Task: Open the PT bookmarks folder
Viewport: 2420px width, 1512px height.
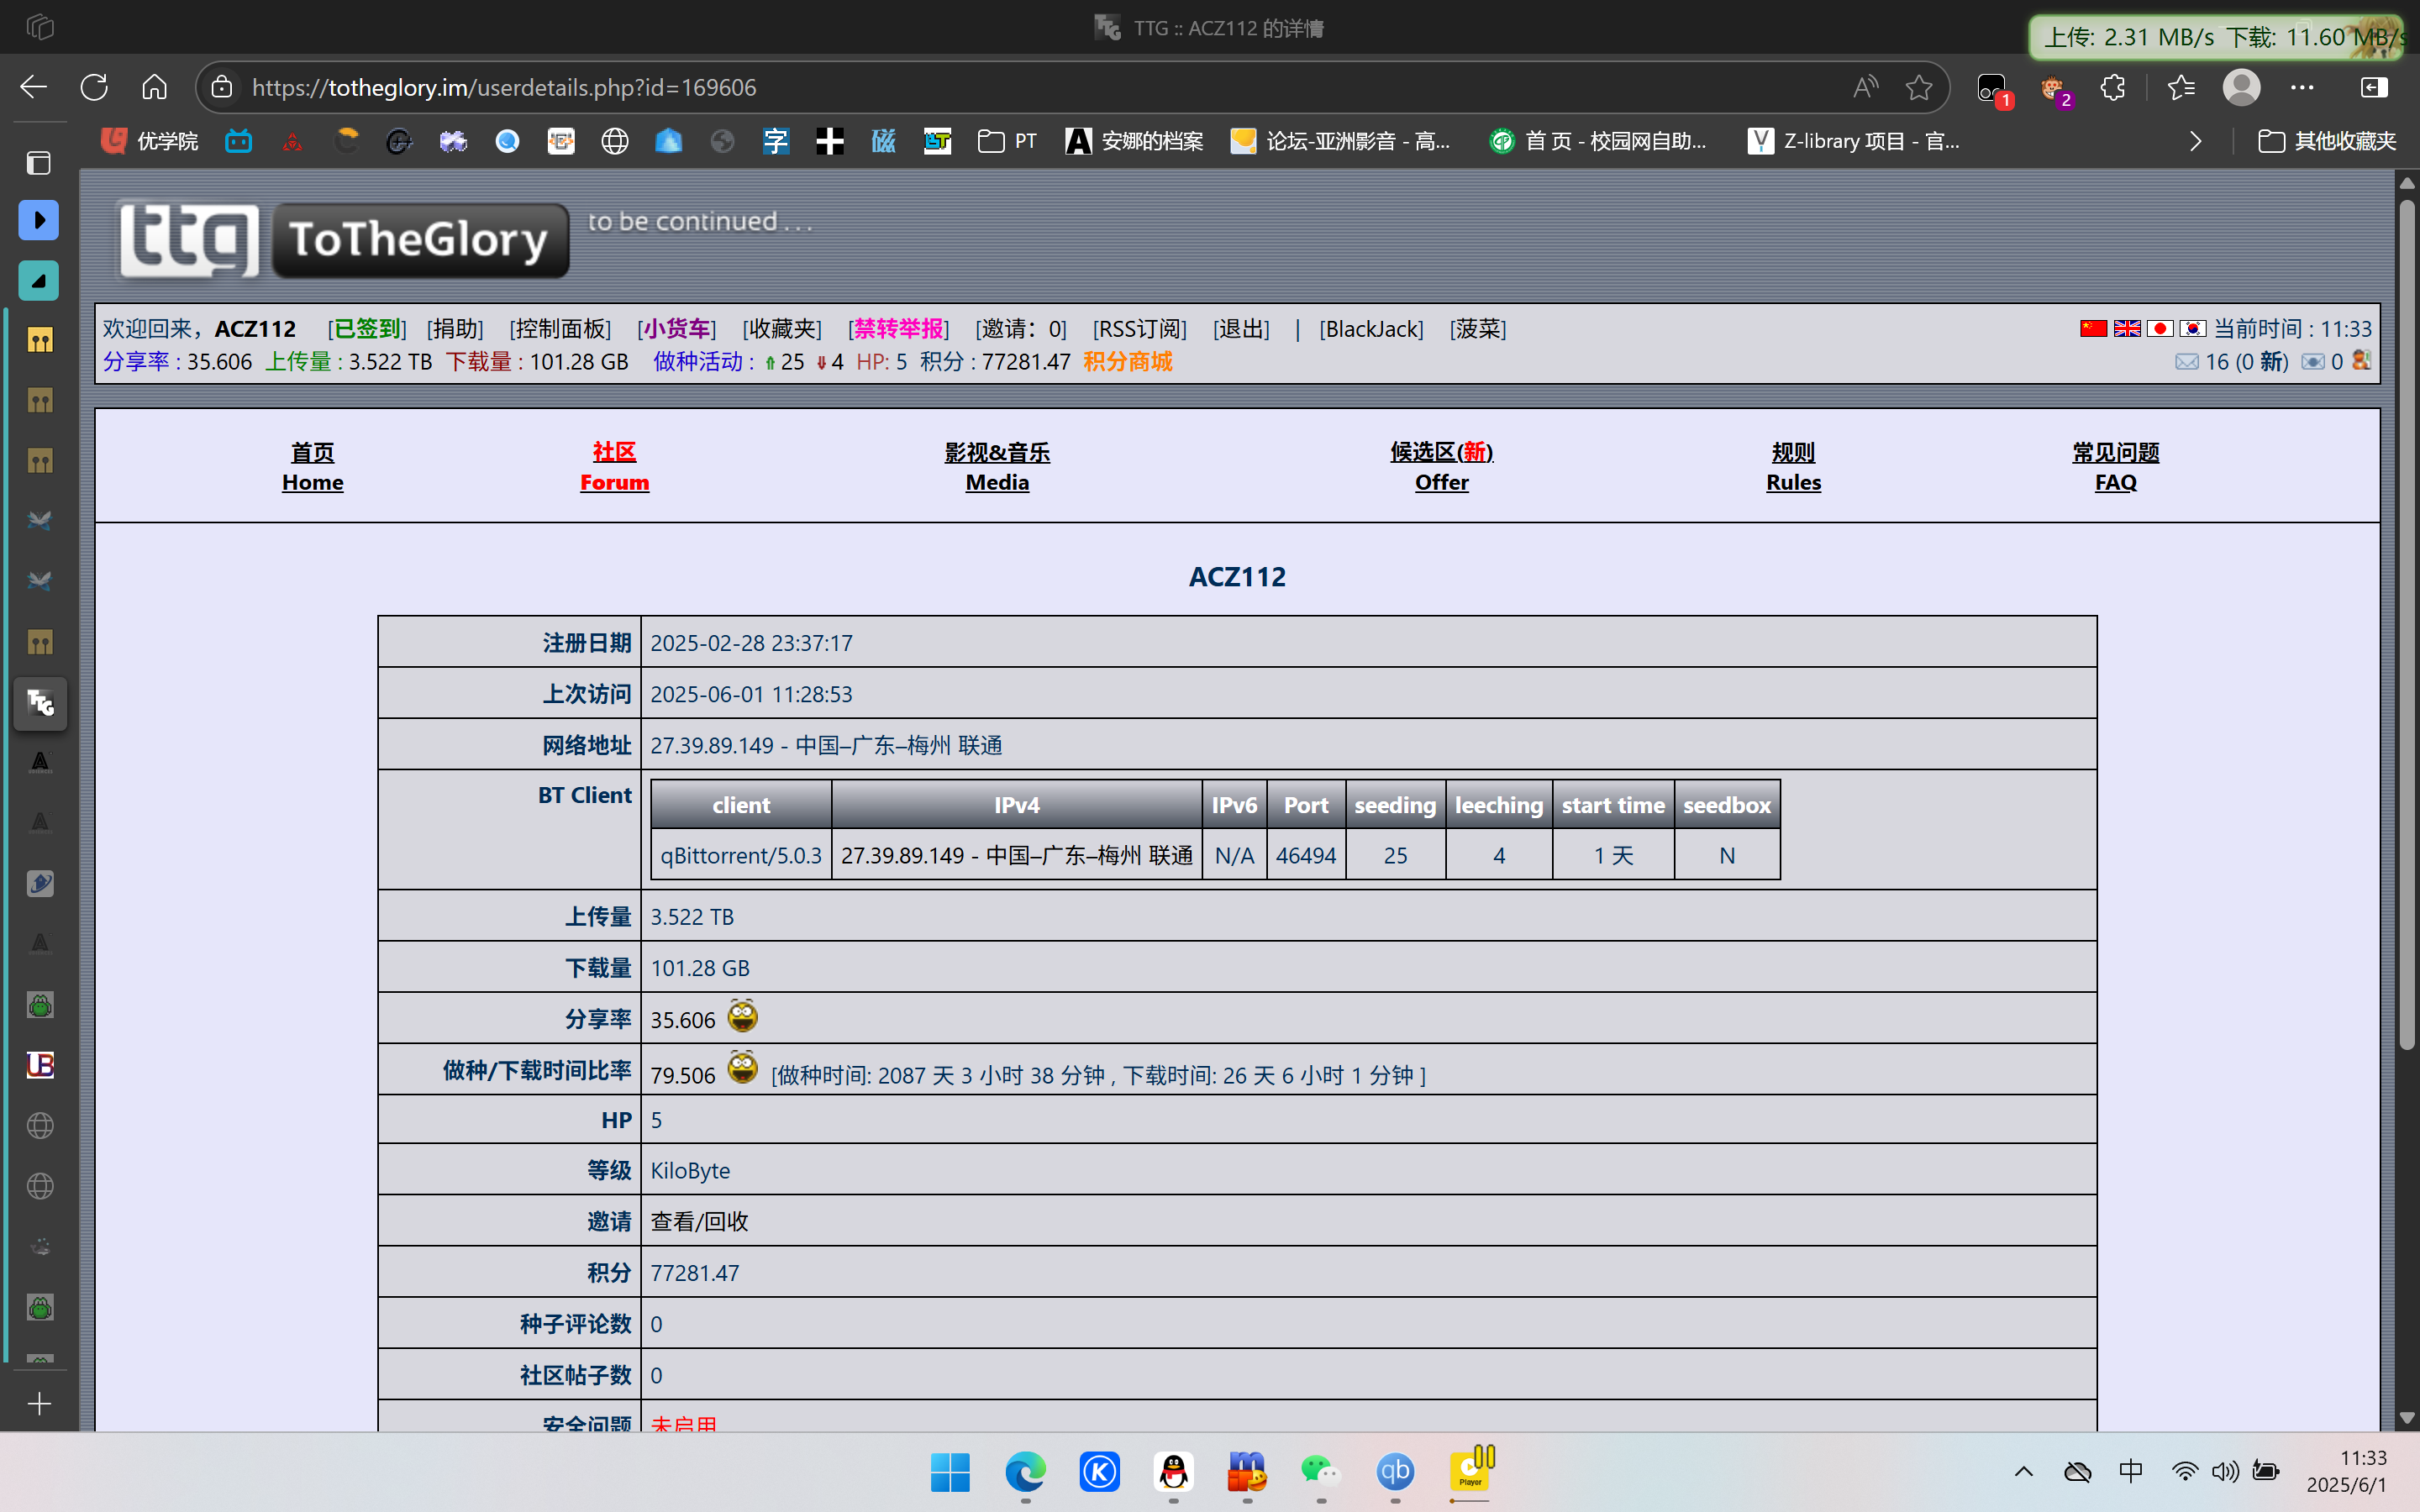Action: click(1007, 141)
